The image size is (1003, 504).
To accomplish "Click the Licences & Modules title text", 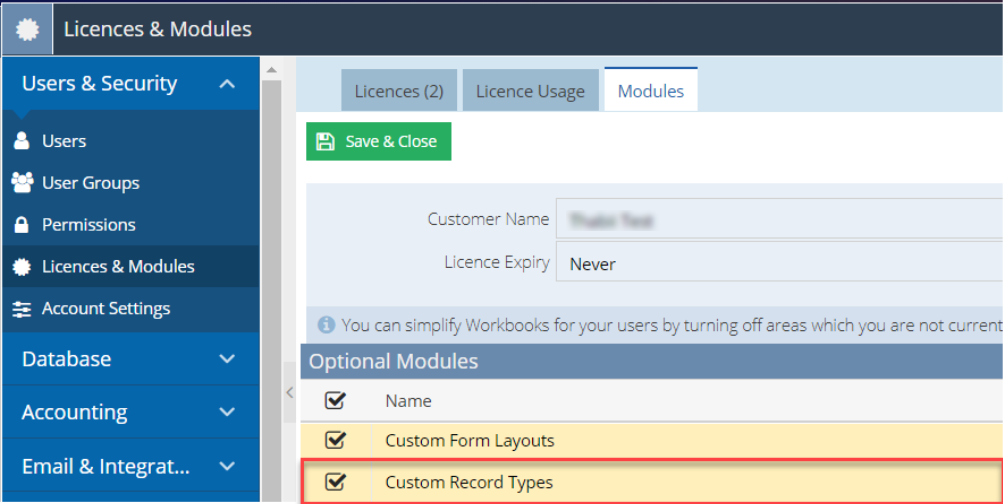I will [x=158, y=29].
